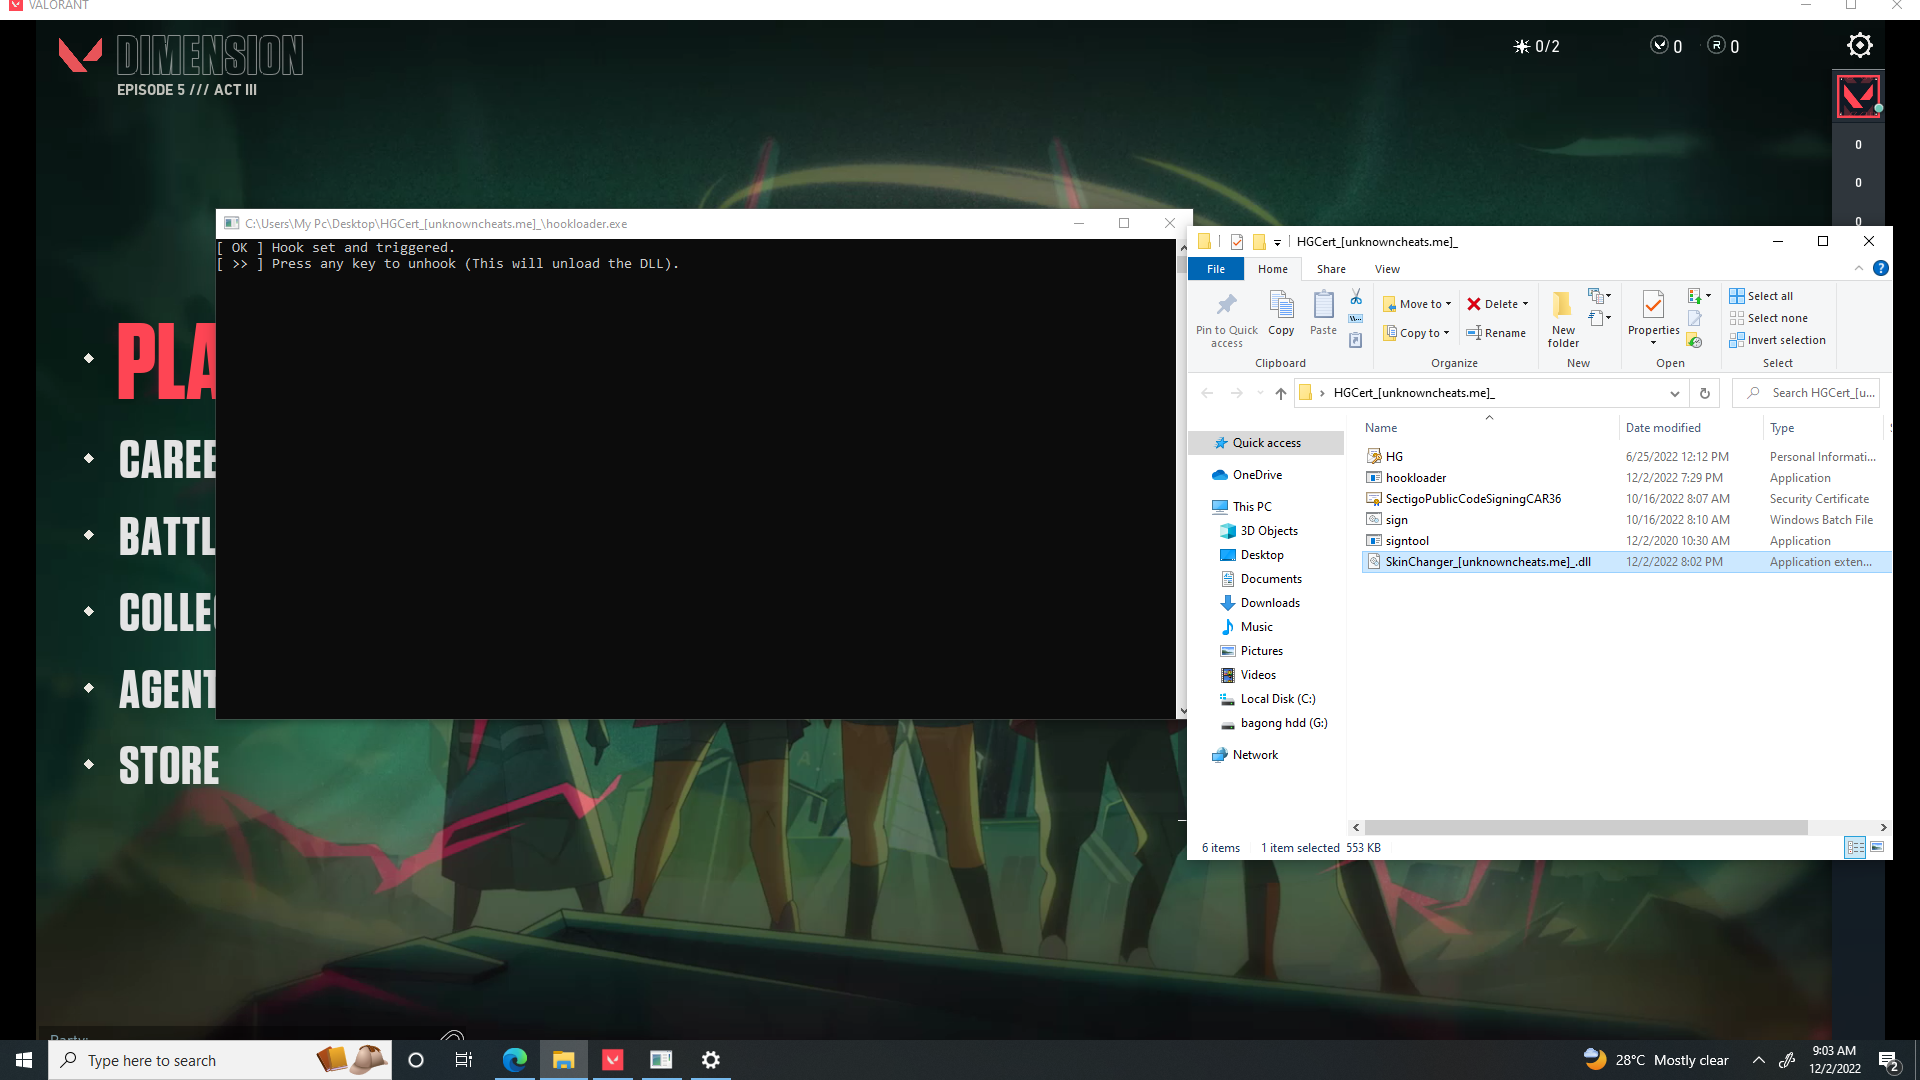Image resolution: width=1920 pixels, height=1080 pixels.
Task: Click the History icon in Open group
Action: click(x=1694, y=341)
